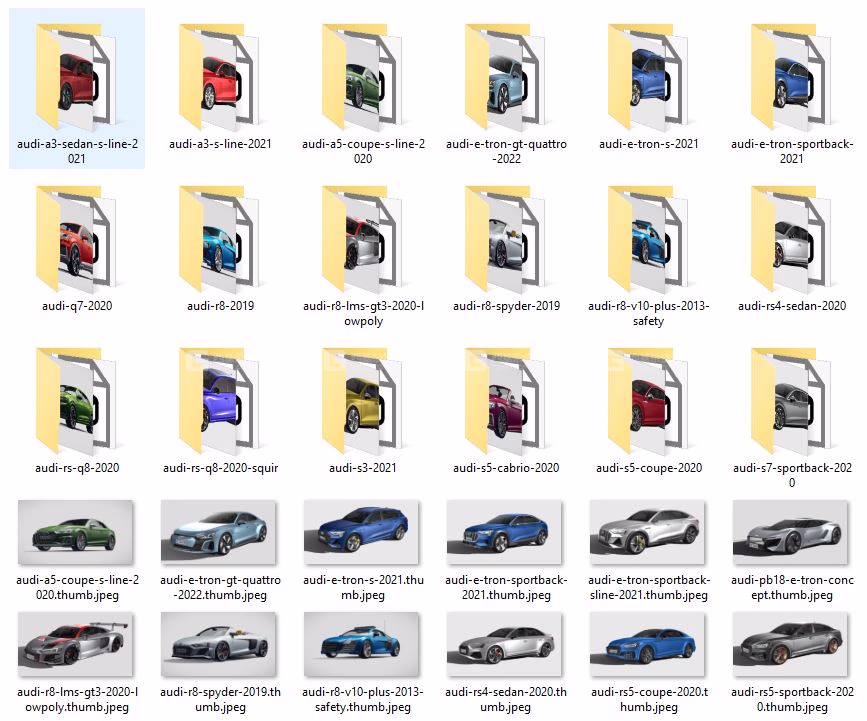Viewport: 867px width, 721px height.
Task: Open the audi-rs4-sedan-2020 folder icon
Action: pyautogui.click(x=792, y=239)
